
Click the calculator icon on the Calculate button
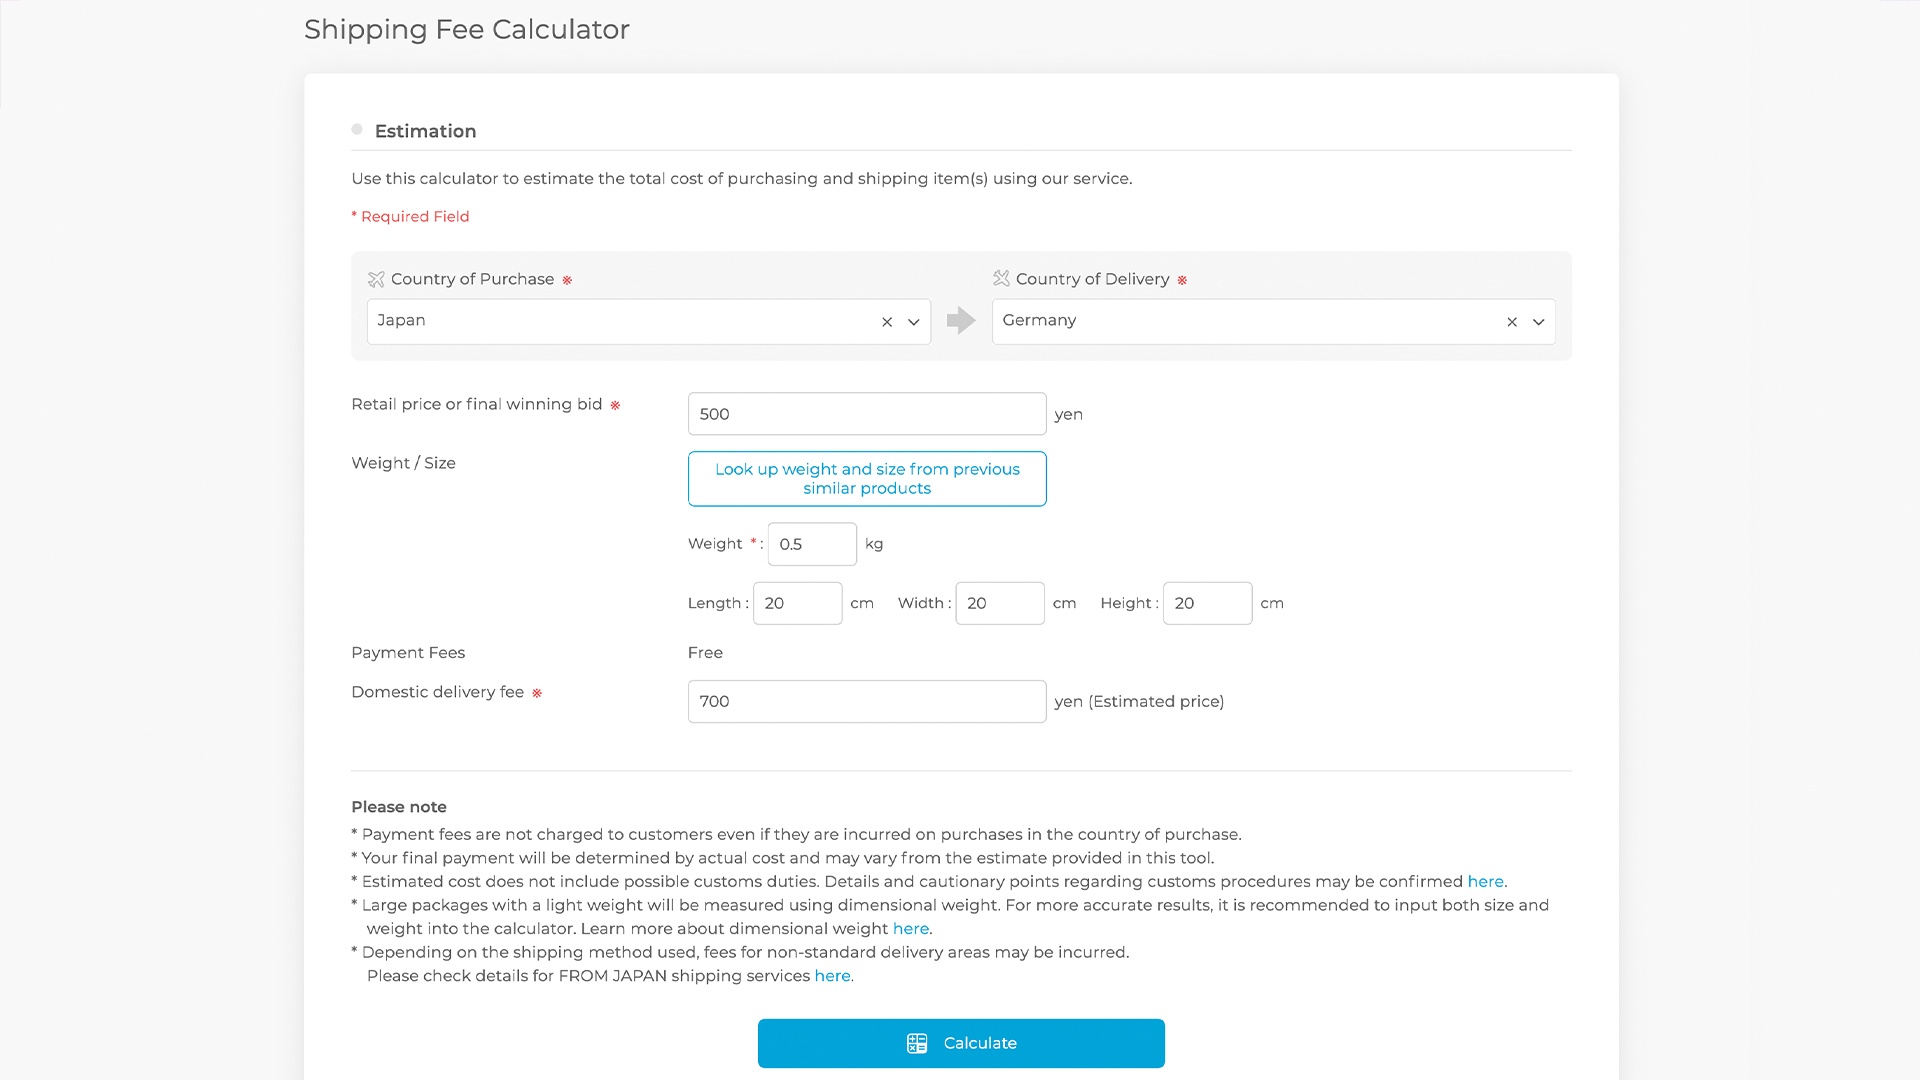click(917, 1043)
